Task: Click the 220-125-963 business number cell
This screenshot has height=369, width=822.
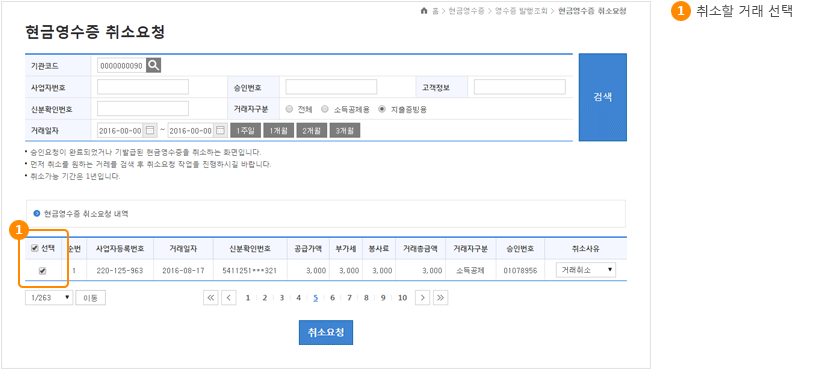Action: coord(120,270)
